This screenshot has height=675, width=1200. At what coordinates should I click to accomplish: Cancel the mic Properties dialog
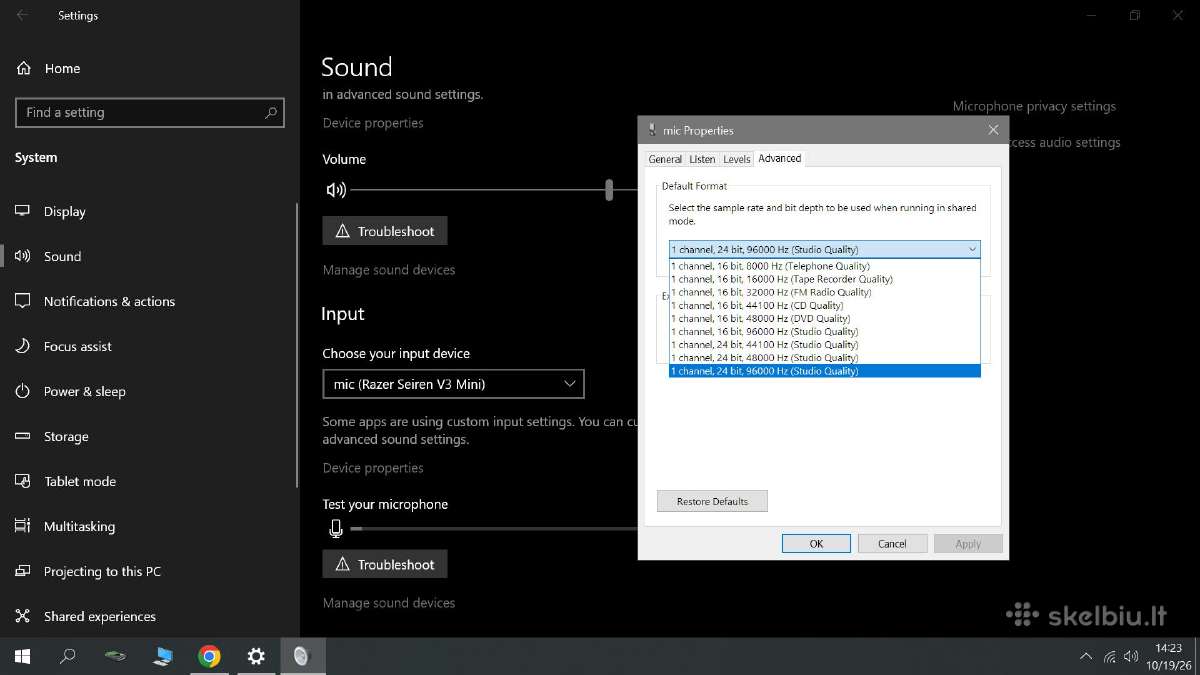[x=892, y=544]
